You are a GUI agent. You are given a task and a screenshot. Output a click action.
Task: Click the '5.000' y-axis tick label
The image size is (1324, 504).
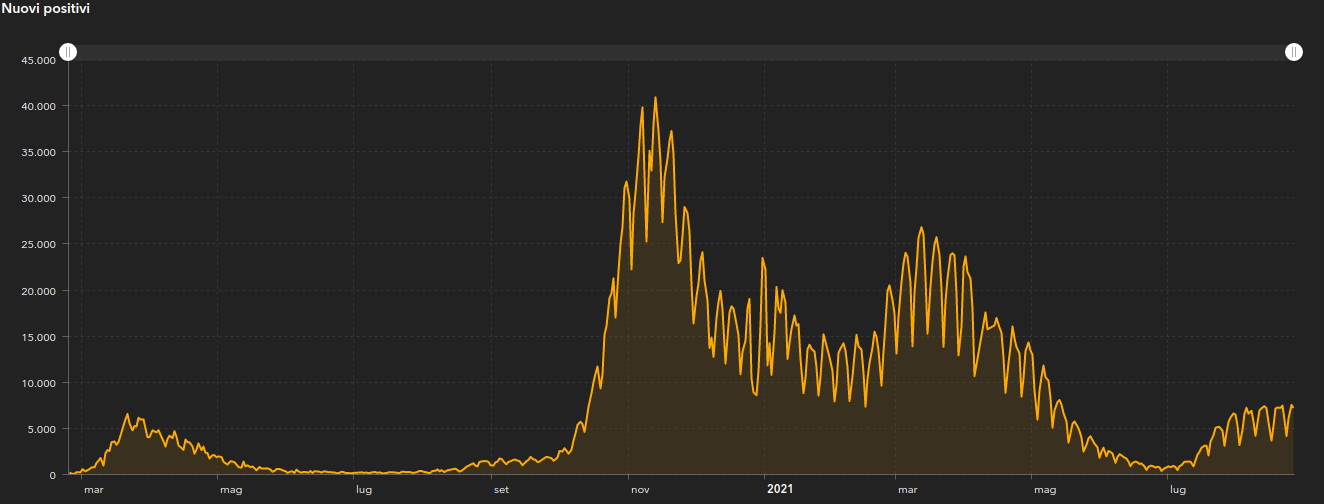click(41, 429)
